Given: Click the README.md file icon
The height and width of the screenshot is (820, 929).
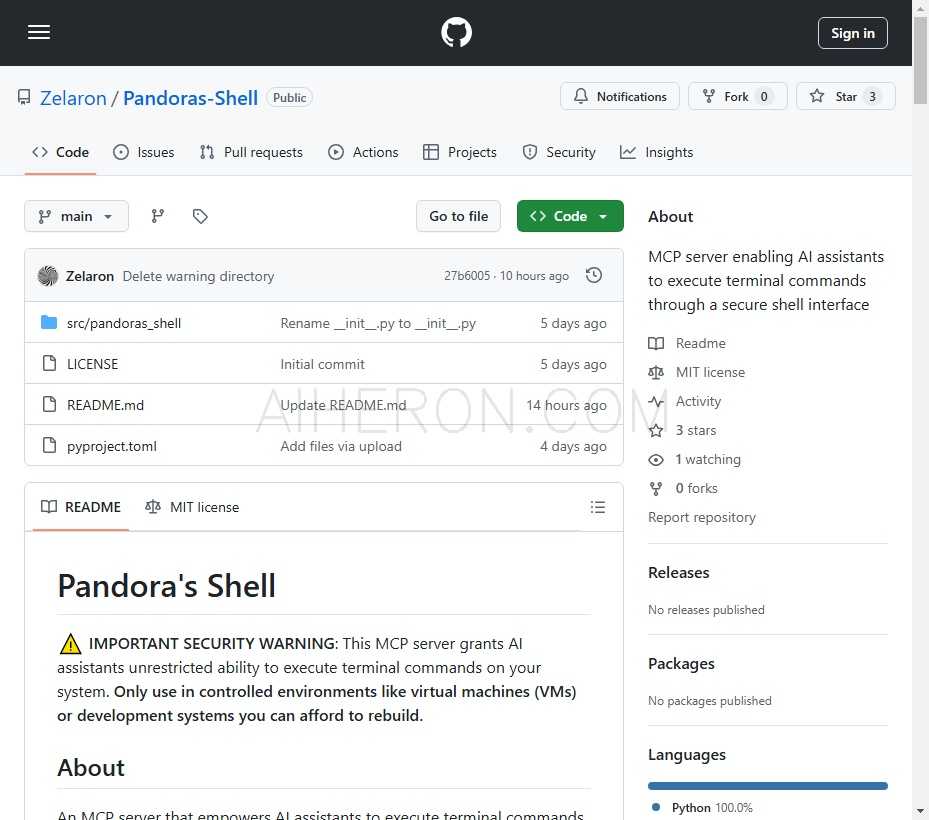Looking at the screenshot, I should coord(49,404).
